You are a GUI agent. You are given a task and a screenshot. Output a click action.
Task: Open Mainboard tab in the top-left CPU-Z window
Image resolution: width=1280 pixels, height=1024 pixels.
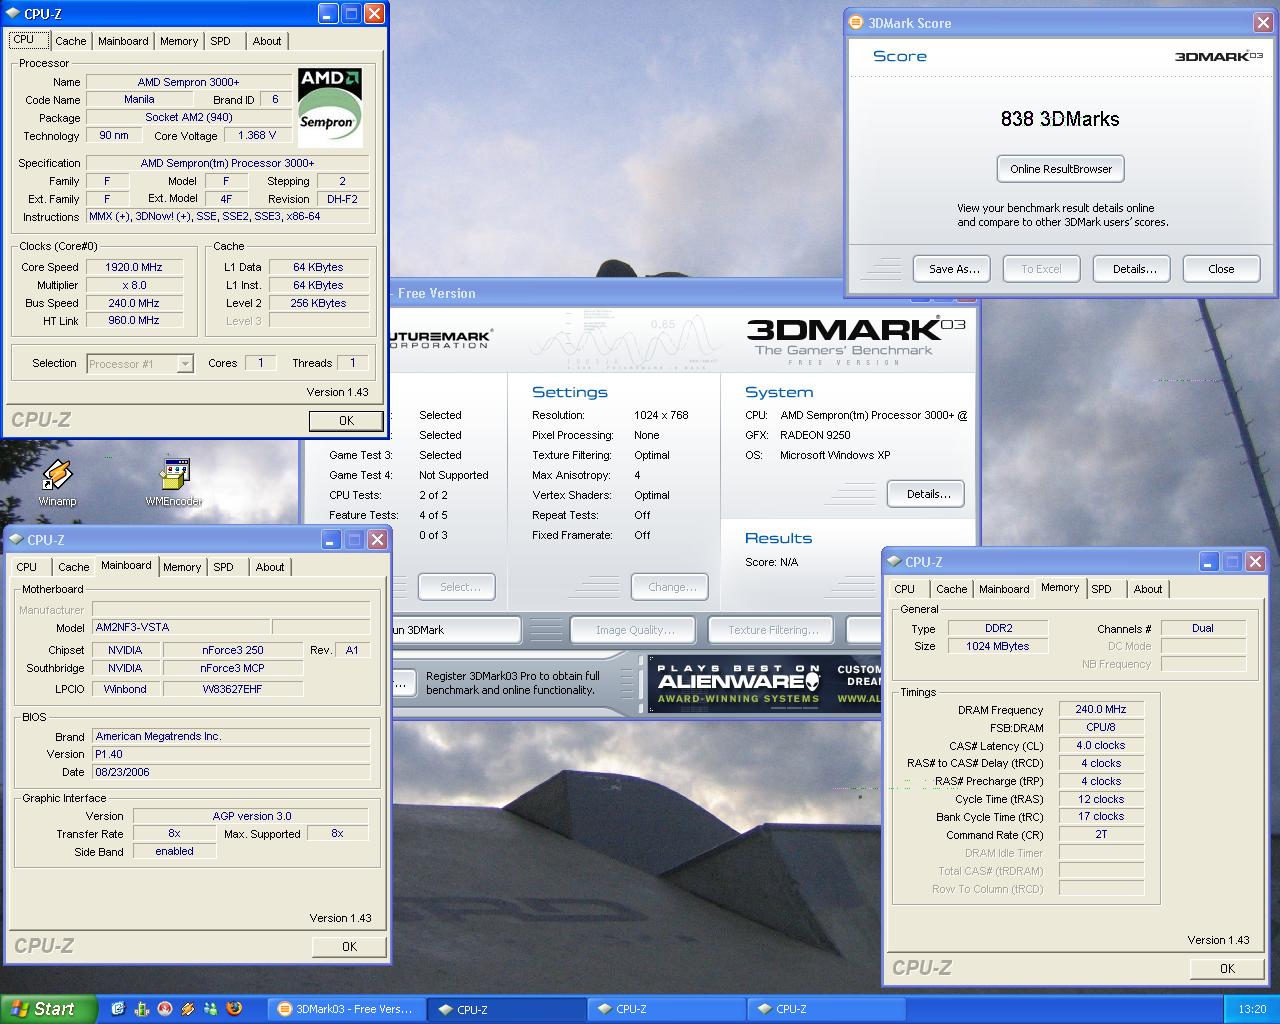[123, 41]
